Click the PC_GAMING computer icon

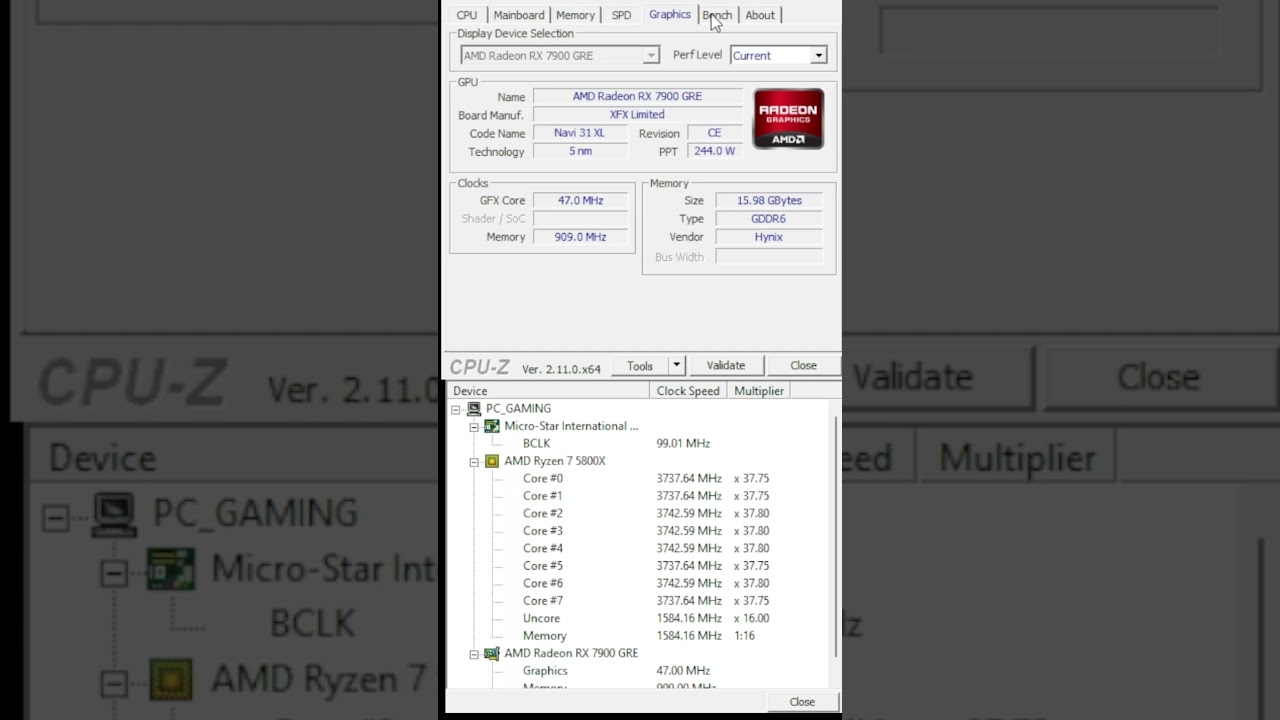474,409
